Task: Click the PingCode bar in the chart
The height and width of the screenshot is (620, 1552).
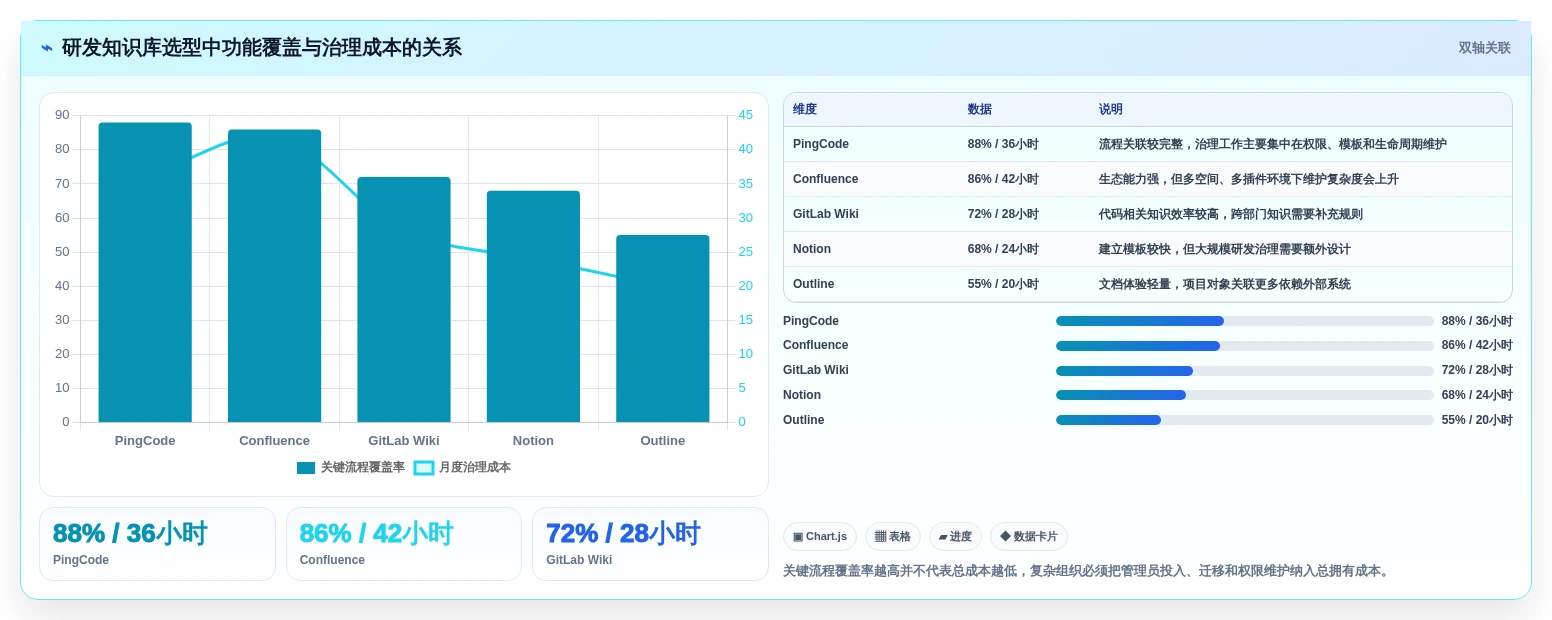Action: click(145, 272)
